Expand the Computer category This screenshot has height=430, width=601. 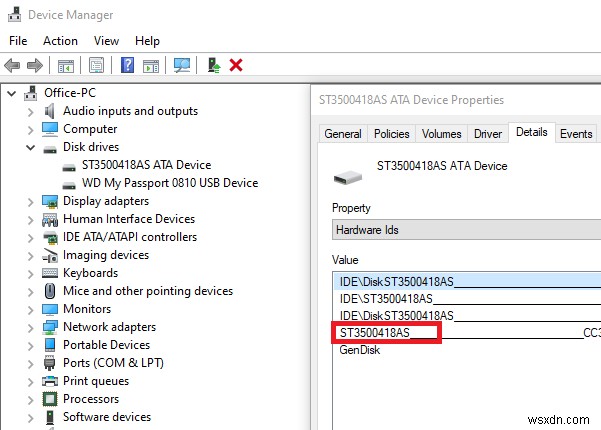tap(30, 130)
